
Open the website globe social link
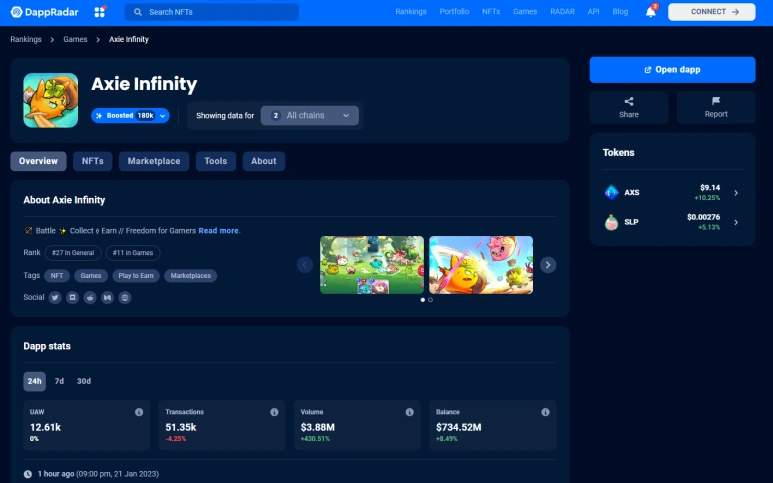click(x=125, y=298)
